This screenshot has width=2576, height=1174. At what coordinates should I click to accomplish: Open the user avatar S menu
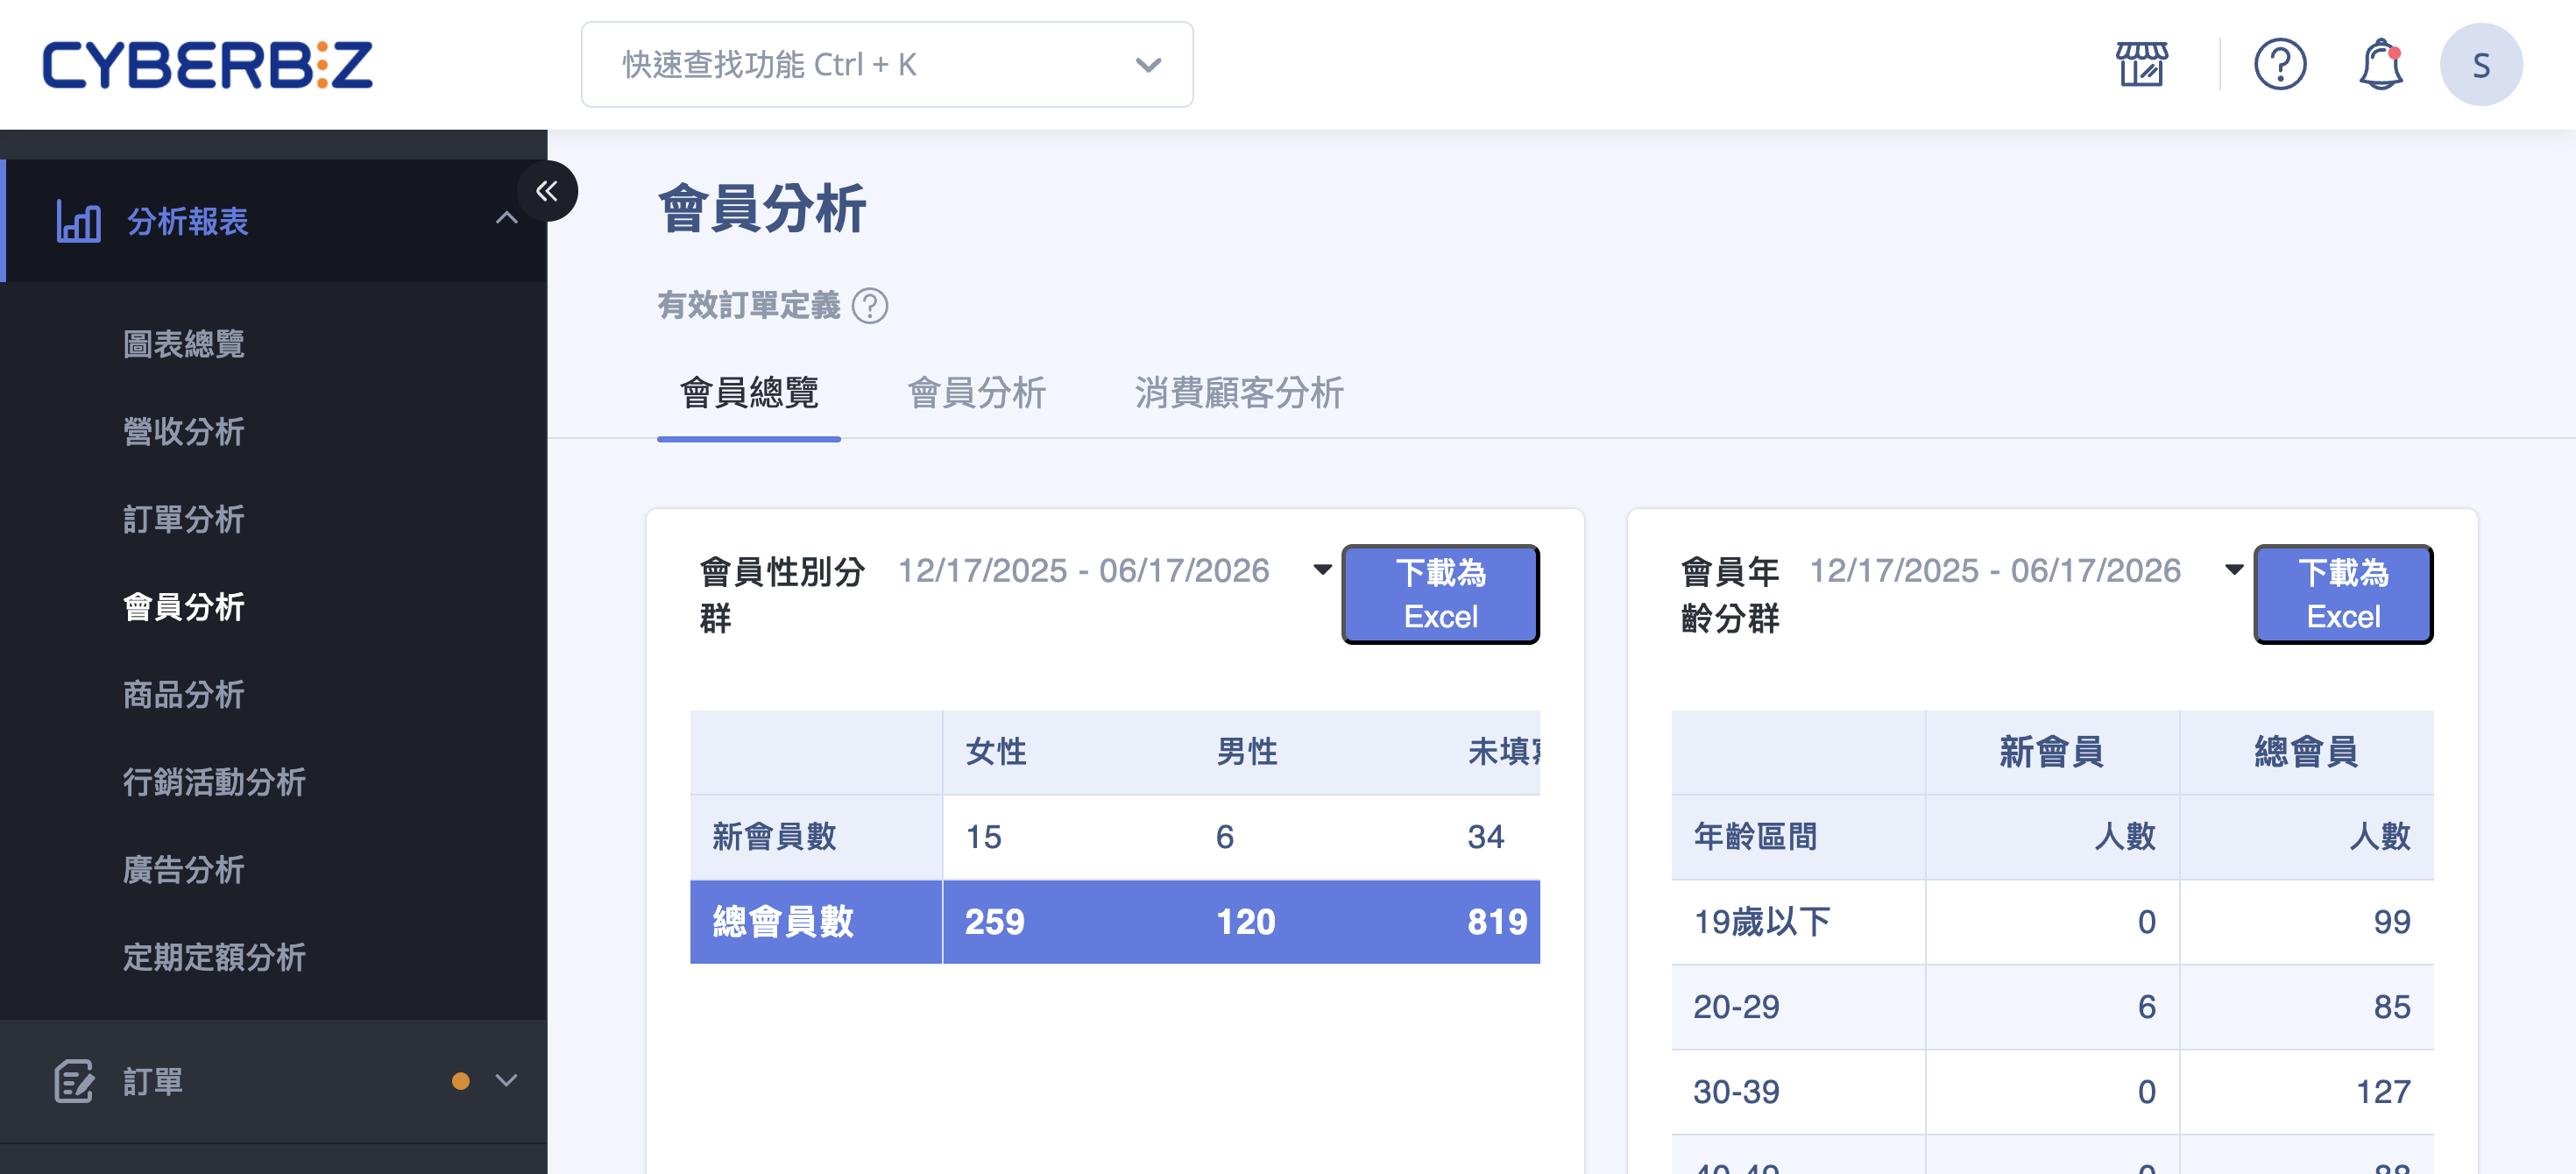[x=2480, y=65]
